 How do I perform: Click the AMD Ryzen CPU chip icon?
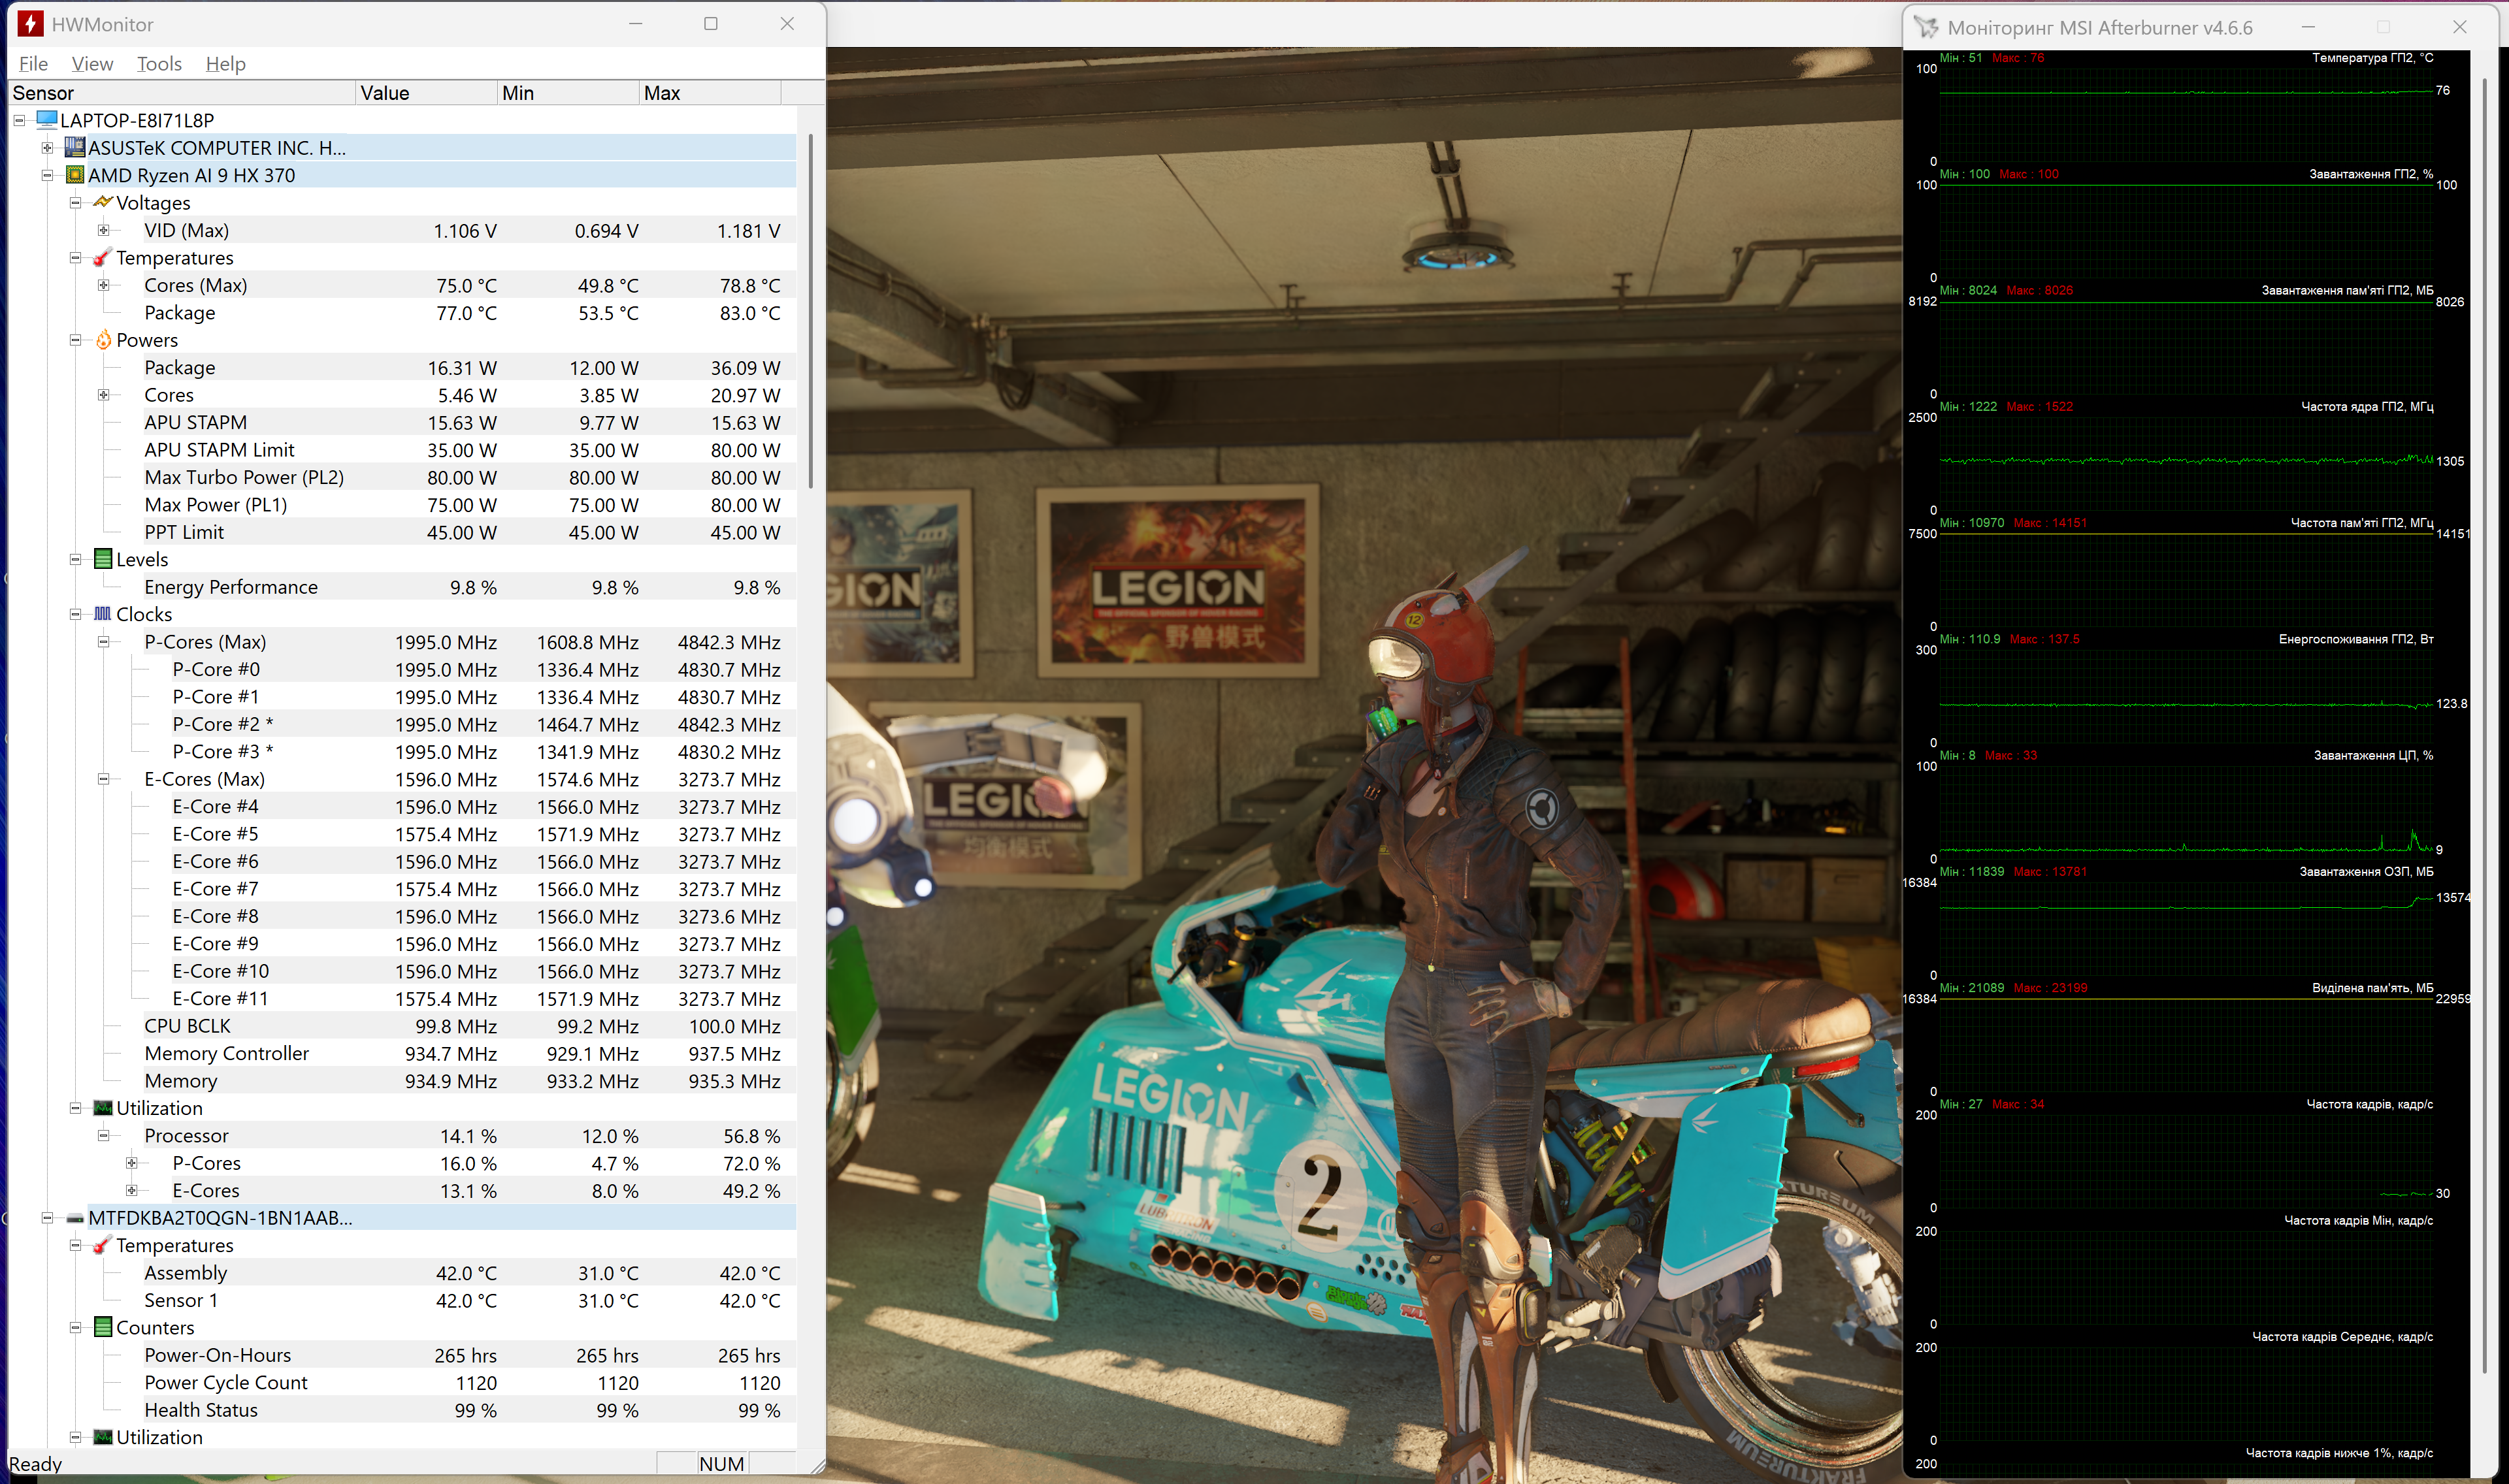click(75, 175)
